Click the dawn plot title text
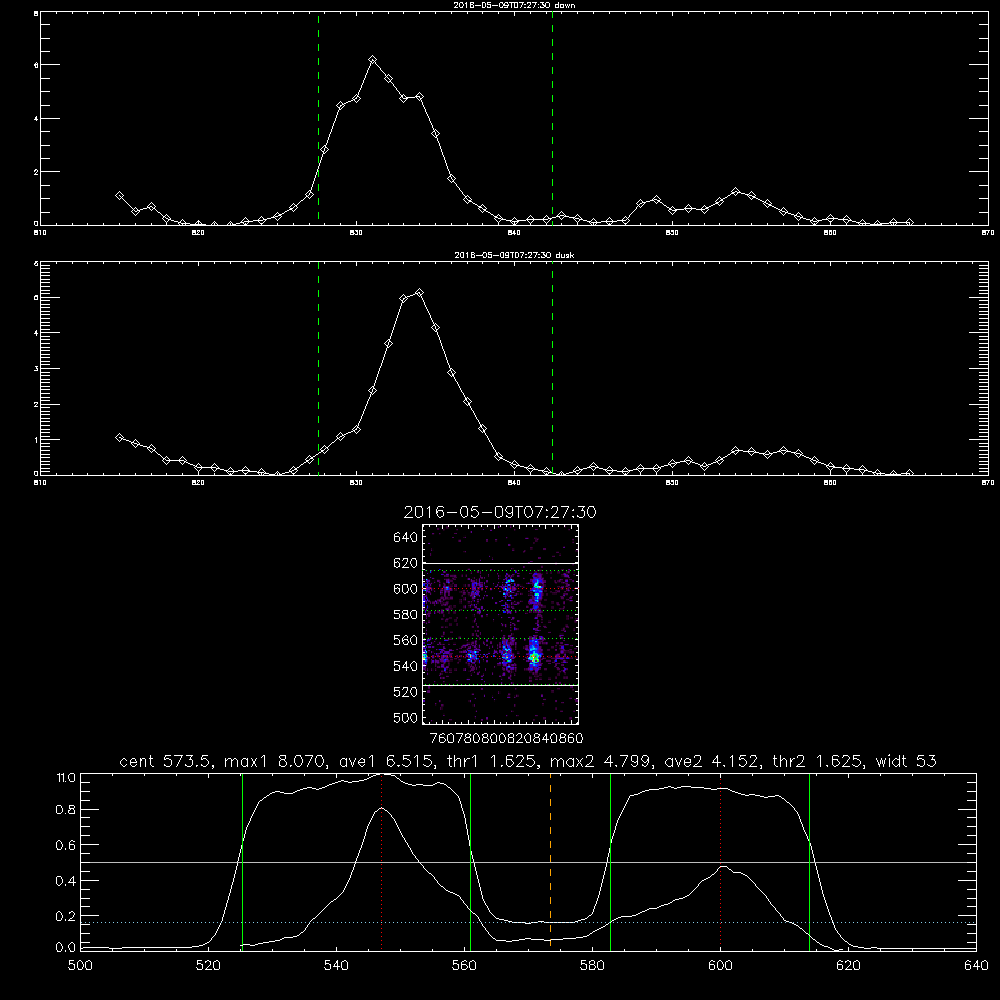The width and height of the screenshot is (1000, 1000). (x=514, y=5)
